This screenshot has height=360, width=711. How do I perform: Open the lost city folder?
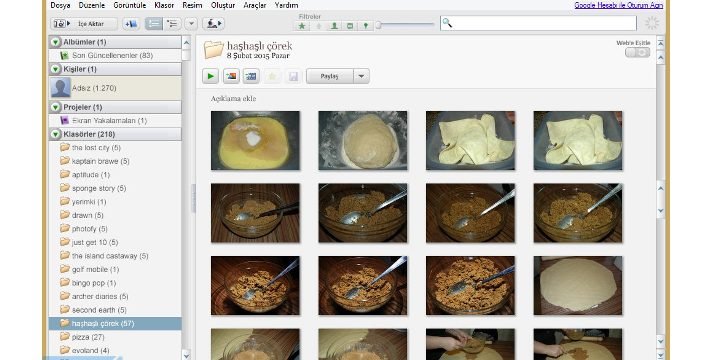pos(115,148)
